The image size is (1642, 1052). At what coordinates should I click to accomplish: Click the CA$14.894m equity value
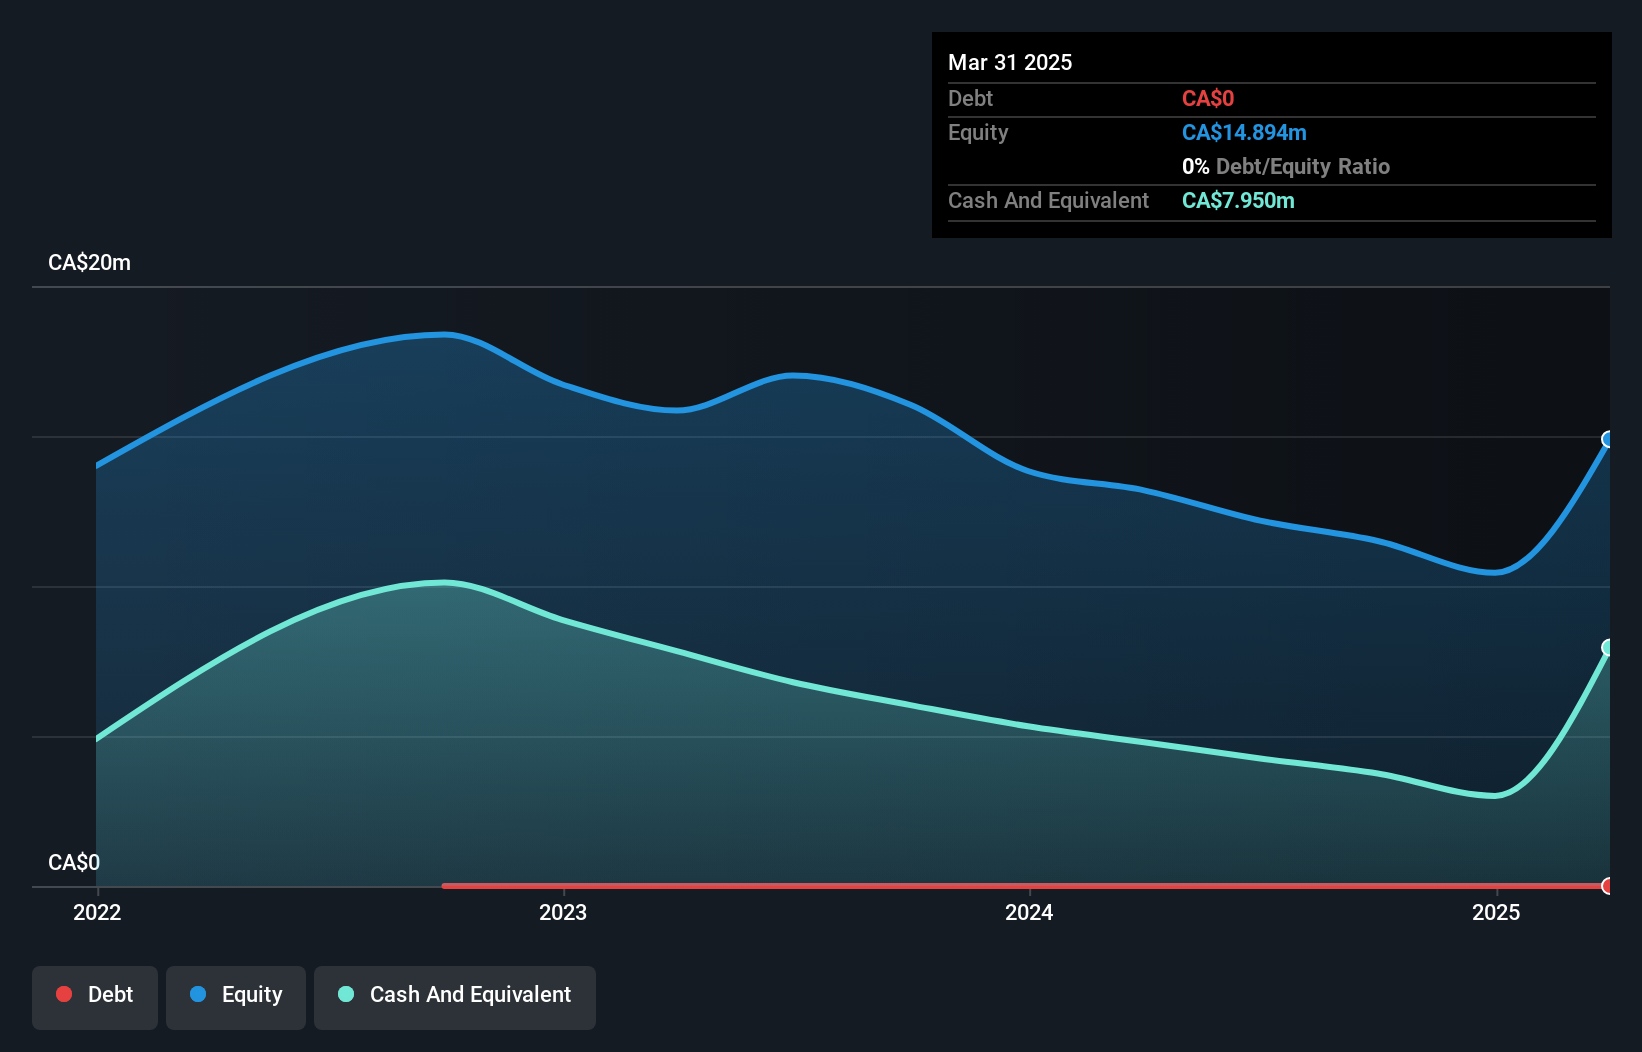click(1244, 132)
